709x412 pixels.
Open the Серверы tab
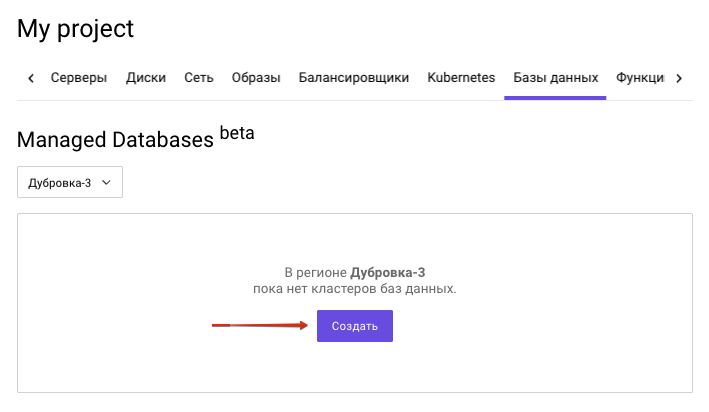click(x=78, y=78)
